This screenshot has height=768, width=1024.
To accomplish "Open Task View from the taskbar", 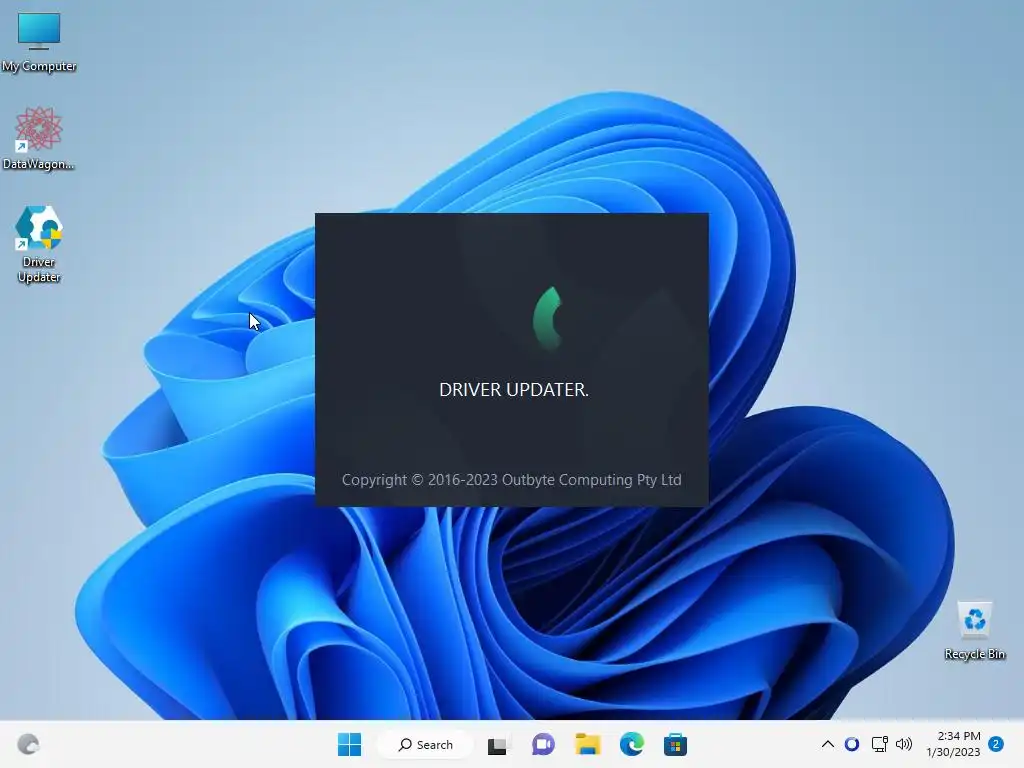I will 498,744.
